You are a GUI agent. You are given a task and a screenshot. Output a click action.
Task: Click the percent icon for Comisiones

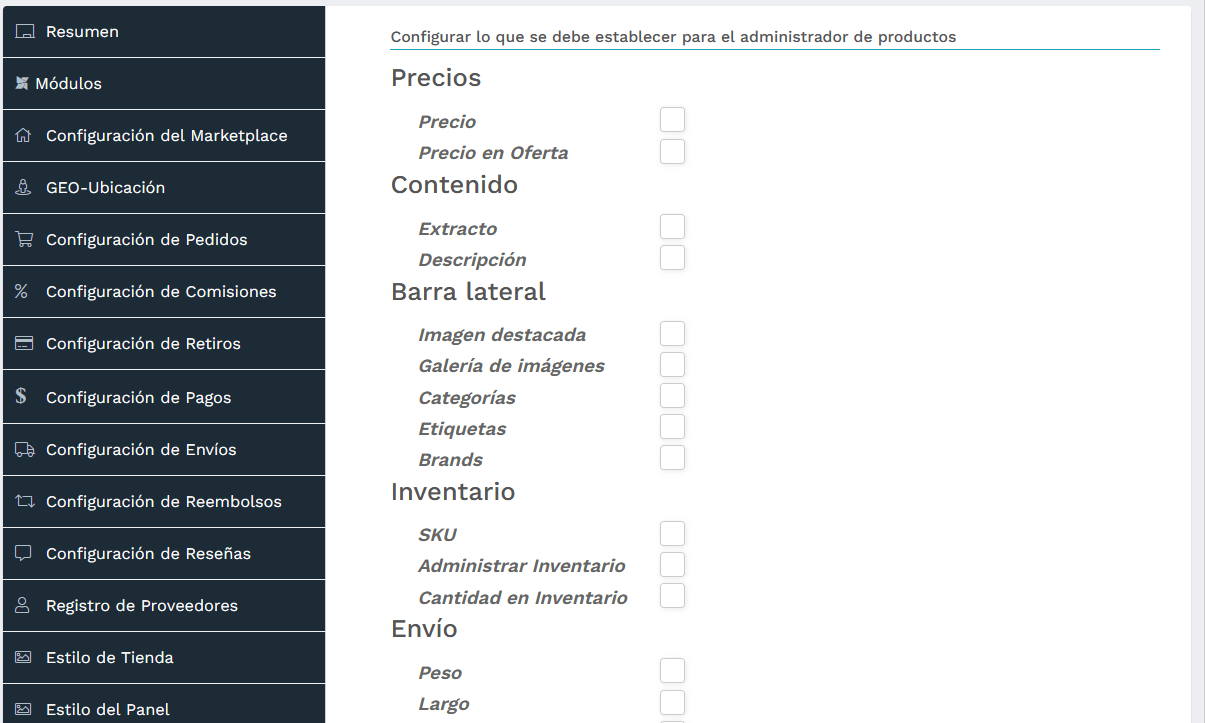click(x=23, y=291)
